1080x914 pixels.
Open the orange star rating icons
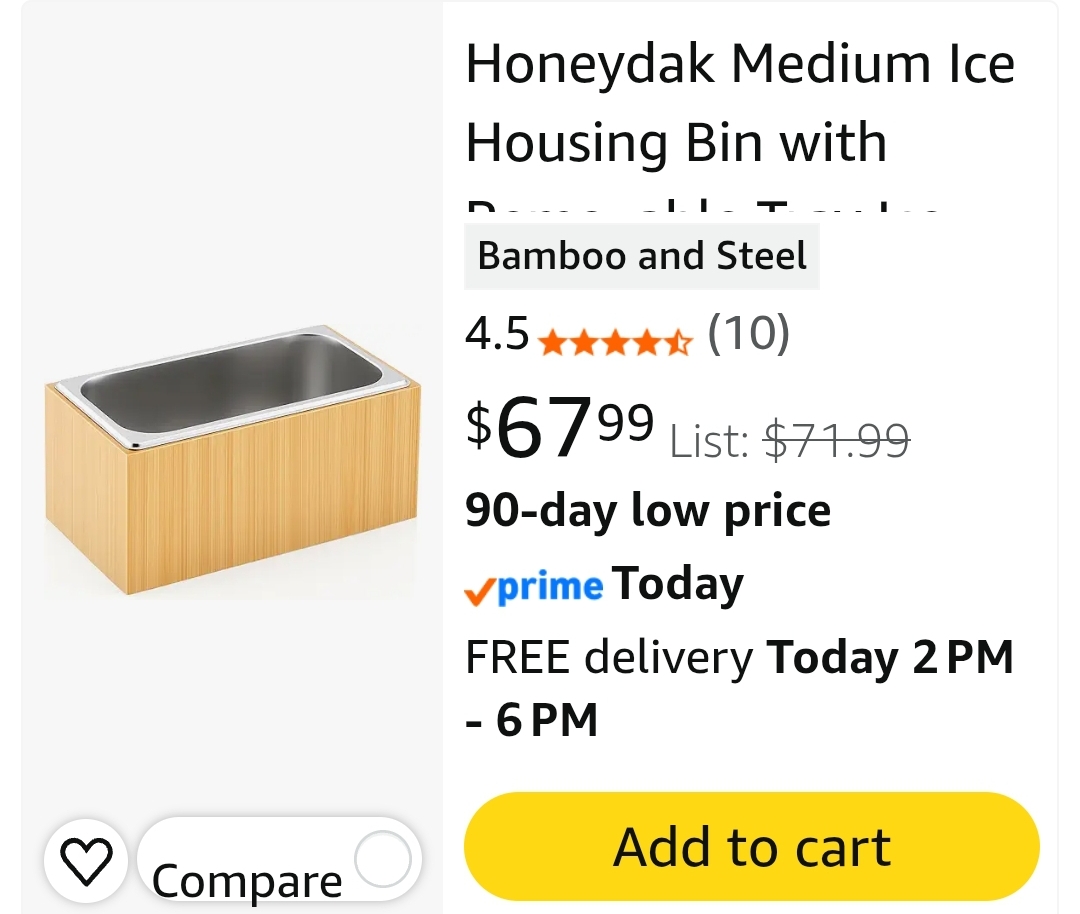click(x=615, y=342)
